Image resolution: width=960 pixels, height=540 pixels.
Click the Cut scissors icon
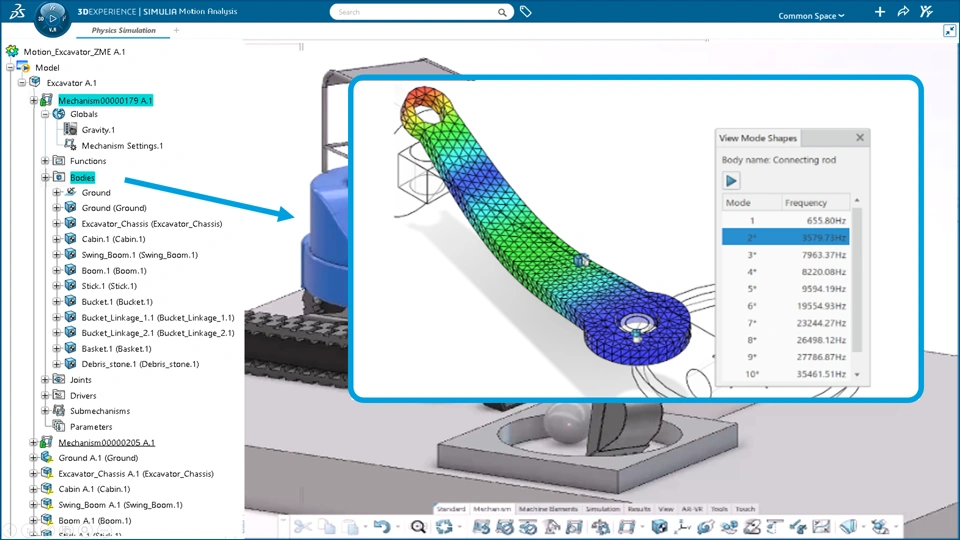click(x=302, y=527)
